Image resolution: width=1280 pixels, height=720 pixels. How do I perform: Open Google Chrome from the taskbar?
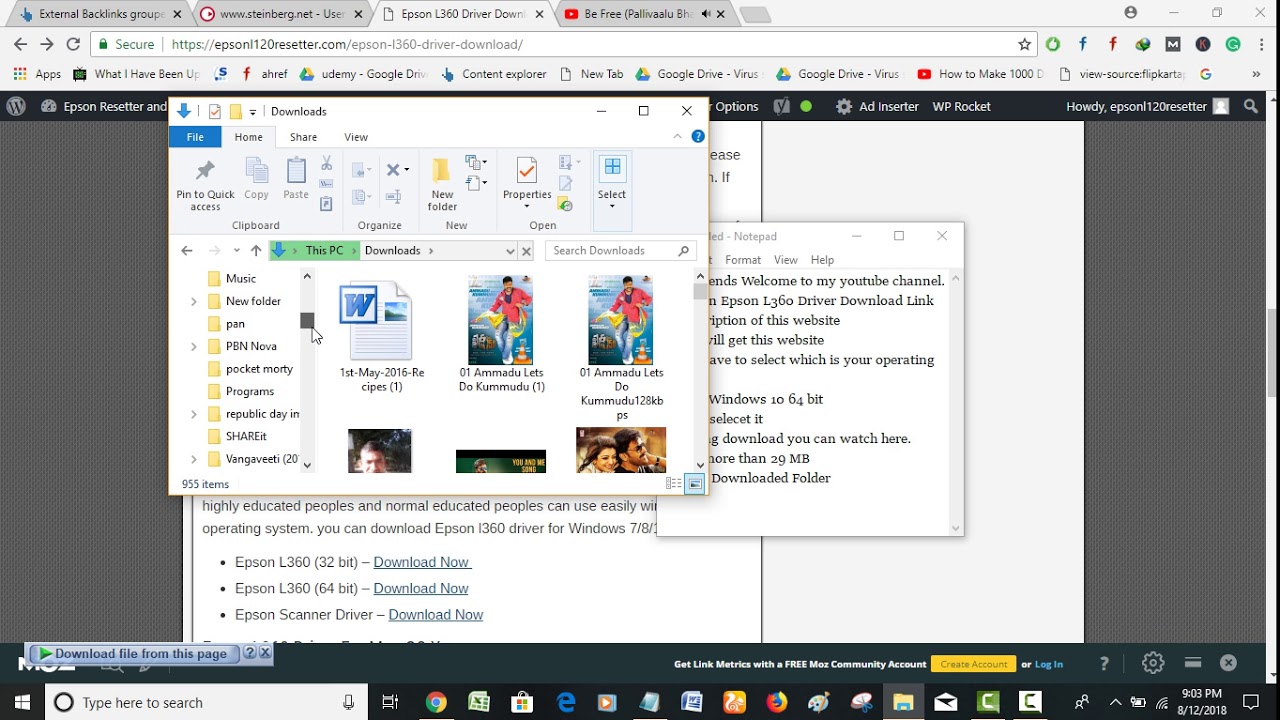pos(435,702)
